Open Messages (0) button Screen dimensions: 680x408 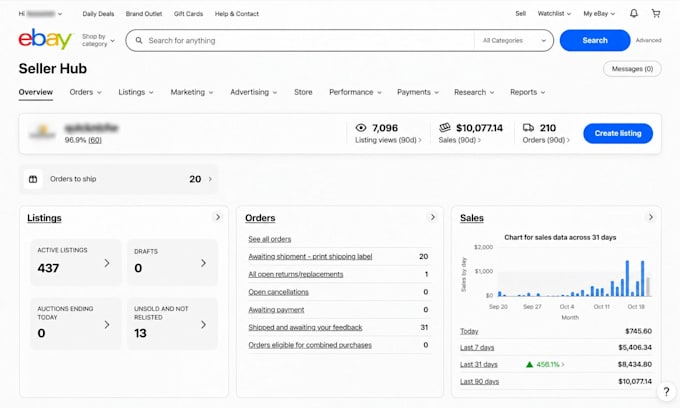point(632,69)
